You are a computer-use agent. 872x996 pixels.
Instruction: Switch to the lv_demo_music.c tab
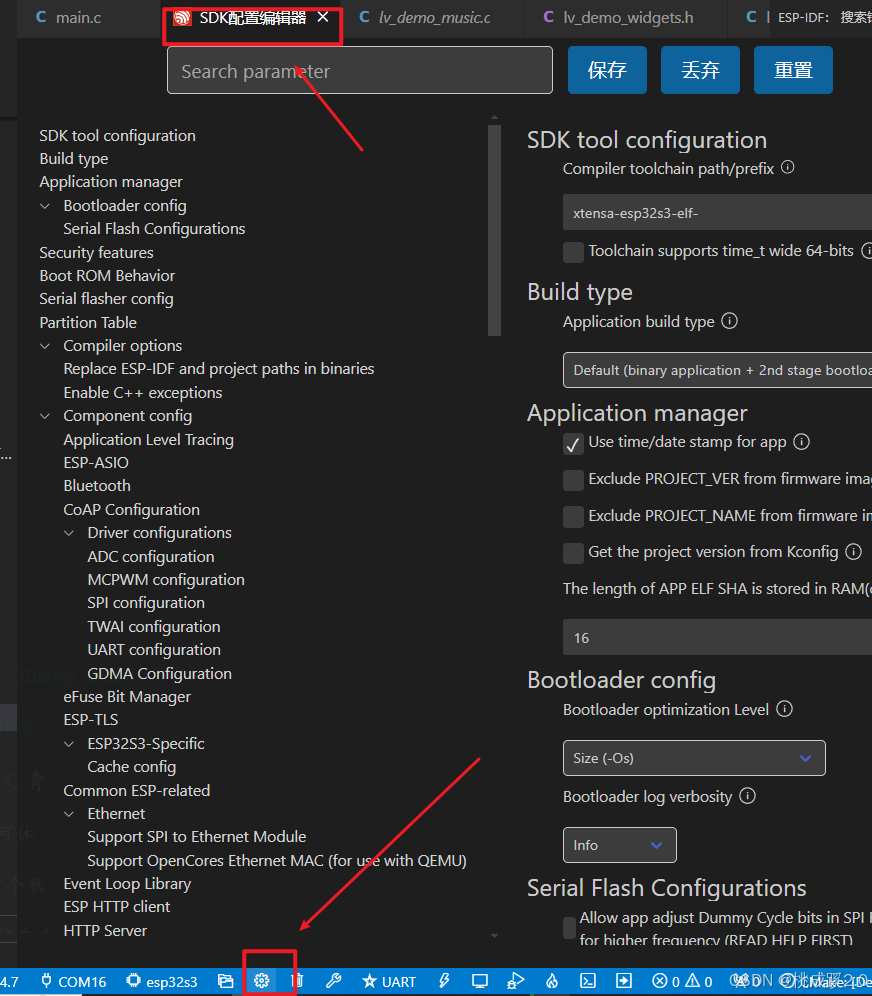coord(434,18)
